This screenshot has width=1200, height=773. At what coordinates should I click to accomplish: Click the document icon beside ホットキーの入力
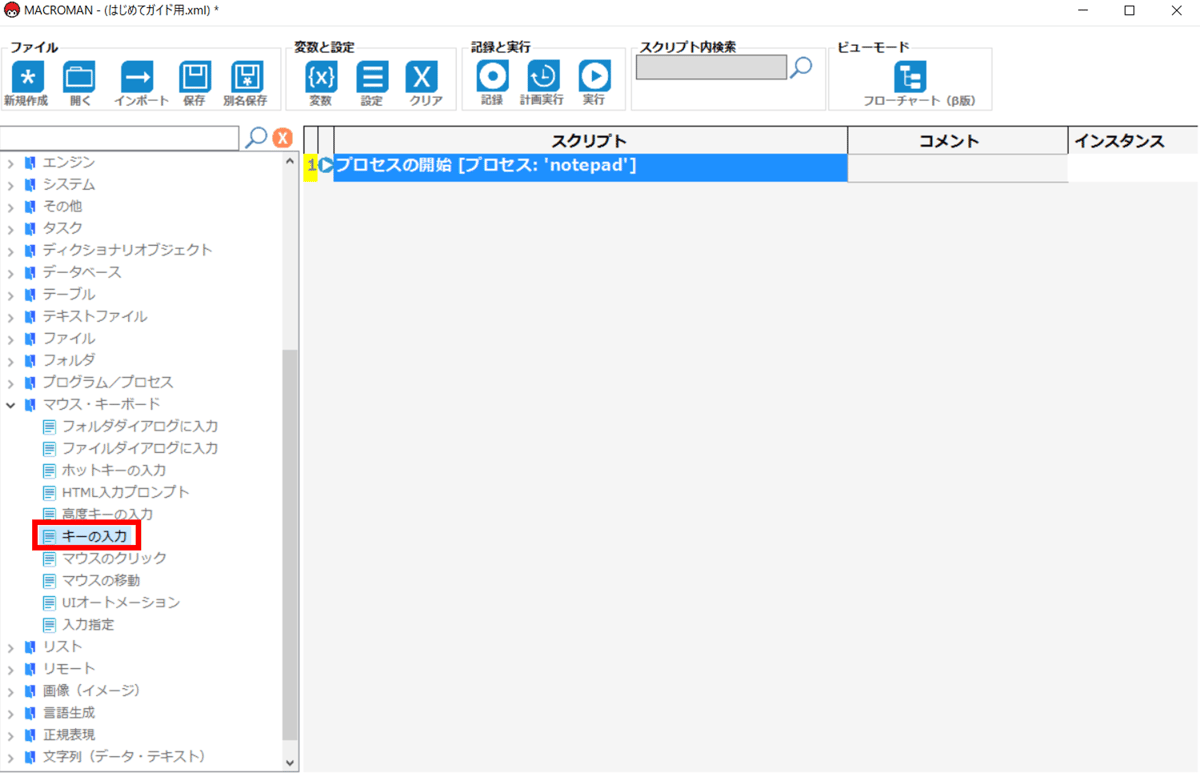49,470
